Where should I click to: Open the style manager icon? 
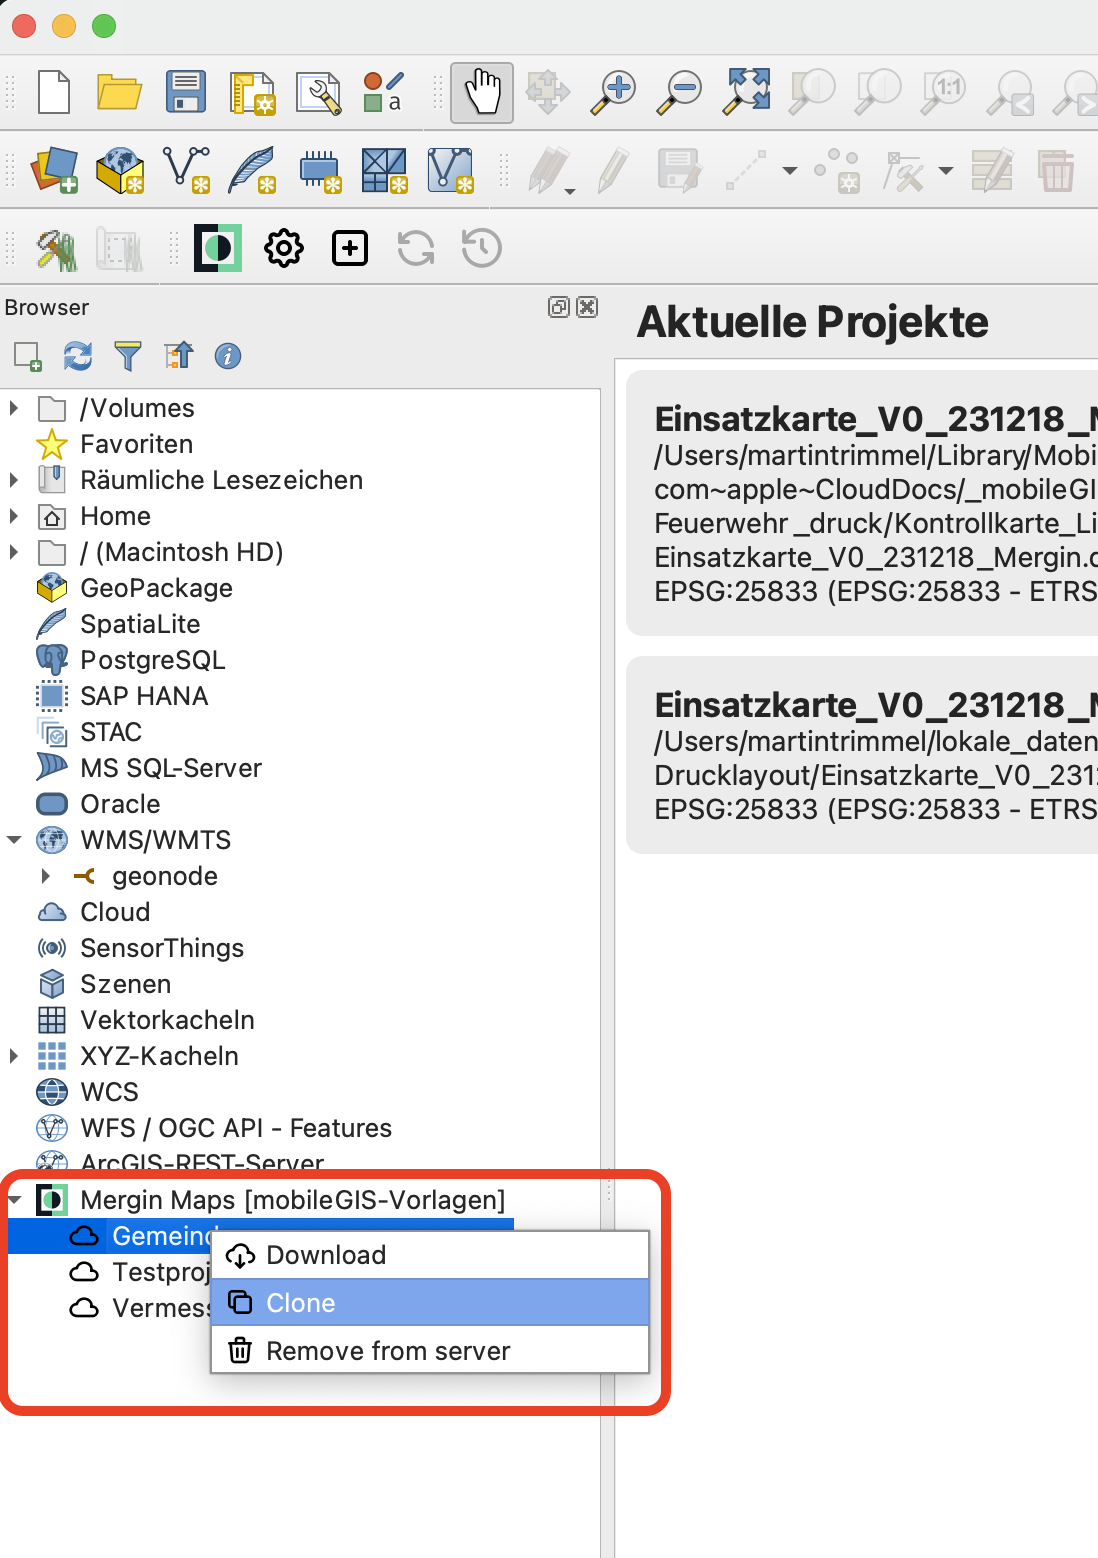[384, 92]
